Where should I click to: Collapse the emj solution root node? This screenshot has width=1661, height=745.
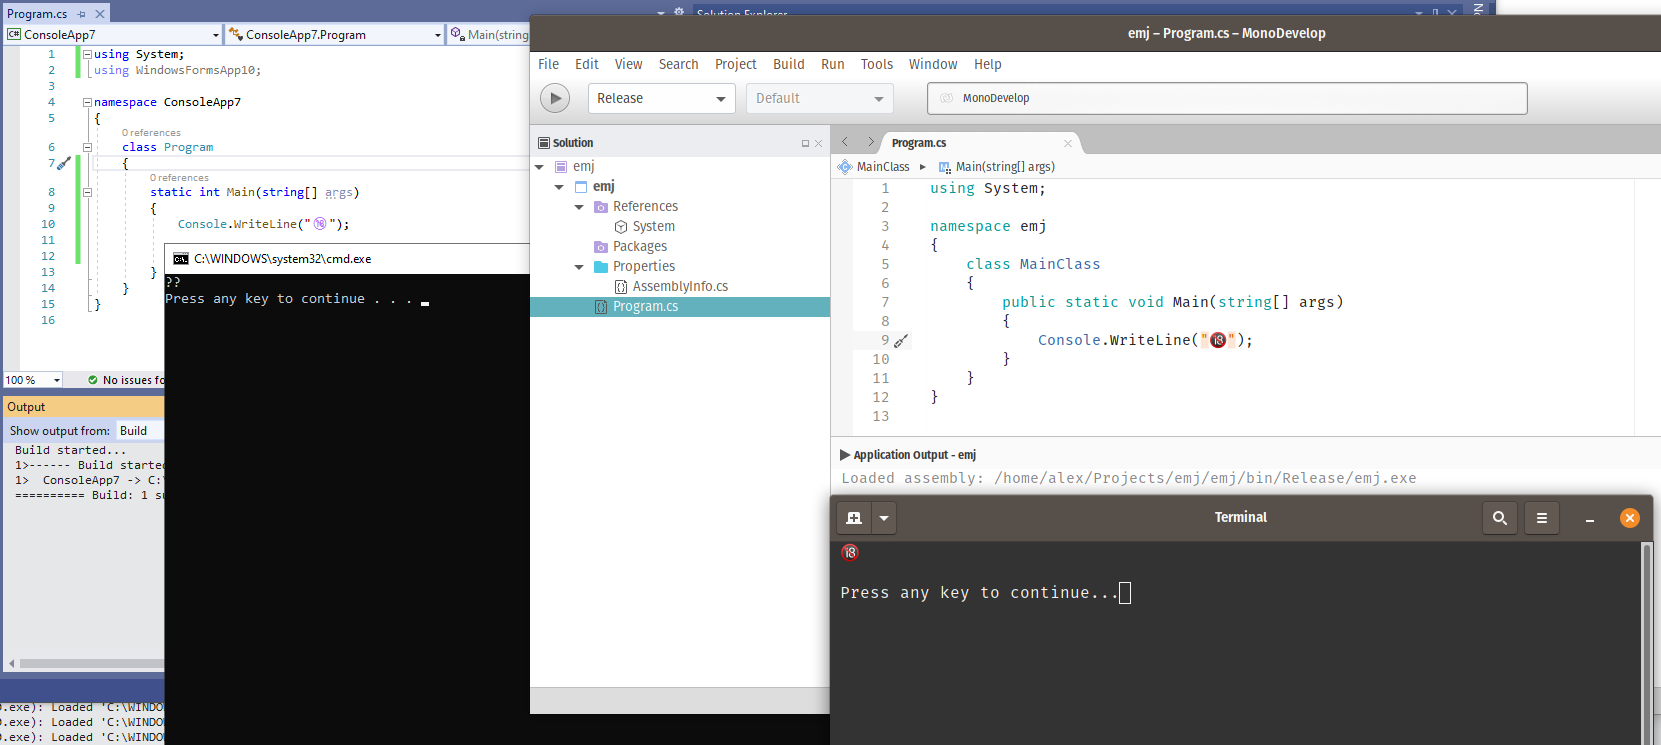pos(540,167)
